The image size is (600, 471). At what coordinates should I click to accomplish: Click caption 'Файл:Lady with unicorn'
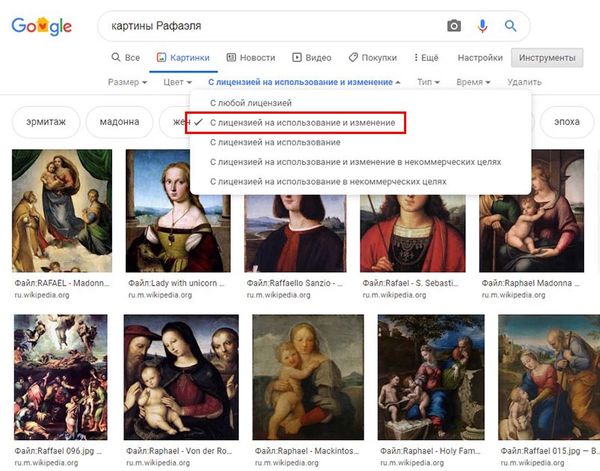coord(176,283)
